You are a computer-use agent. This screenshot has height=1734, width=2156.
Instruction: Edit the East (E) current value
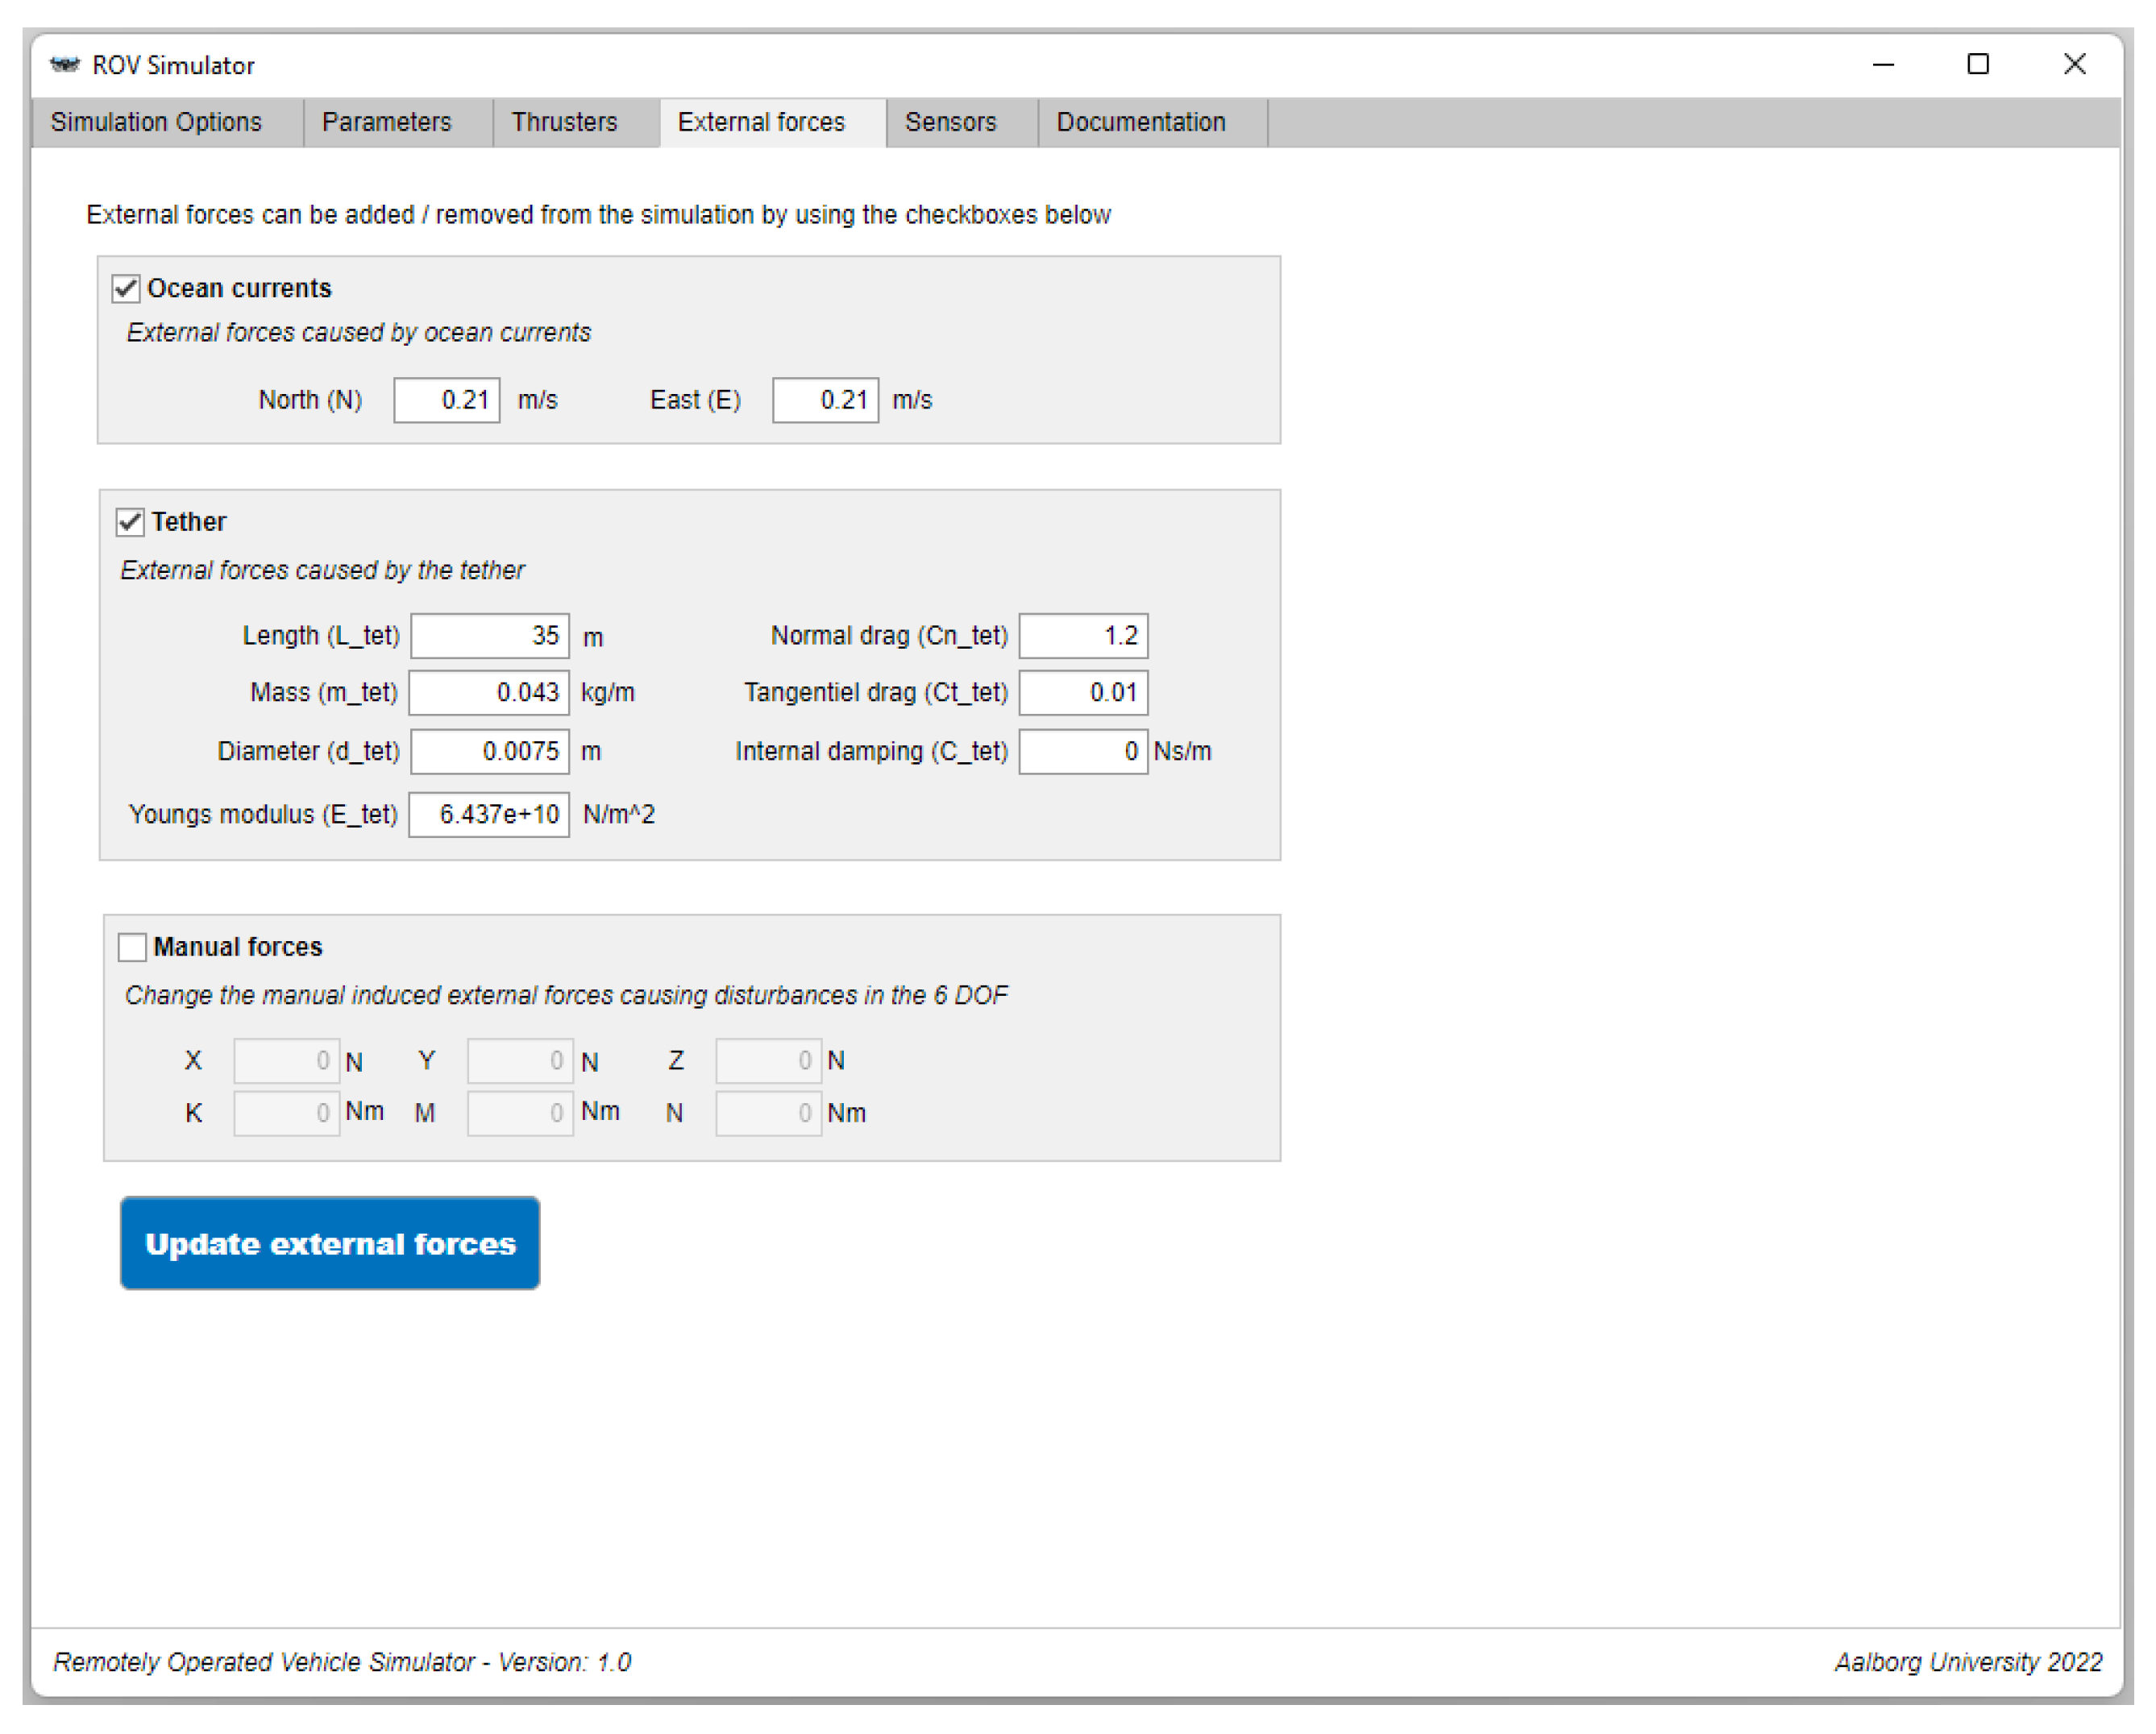pos(825,400)
